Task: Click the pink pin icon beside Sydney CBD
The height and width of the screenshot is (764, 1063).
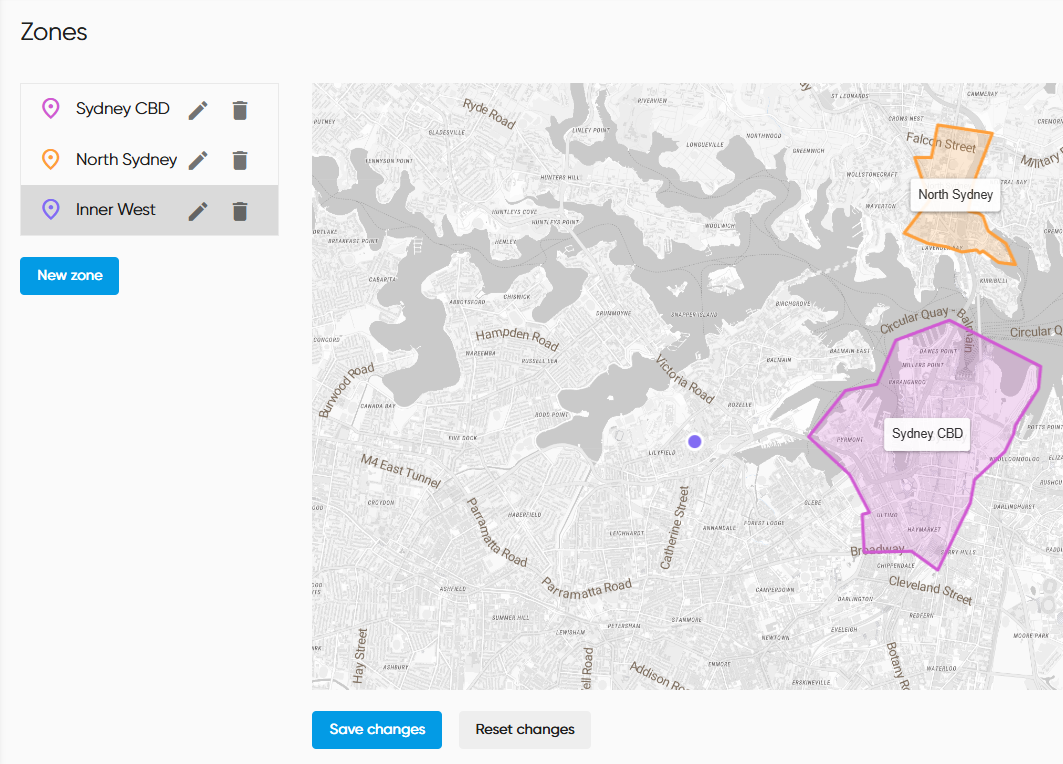Action: (x=50, y=109)
